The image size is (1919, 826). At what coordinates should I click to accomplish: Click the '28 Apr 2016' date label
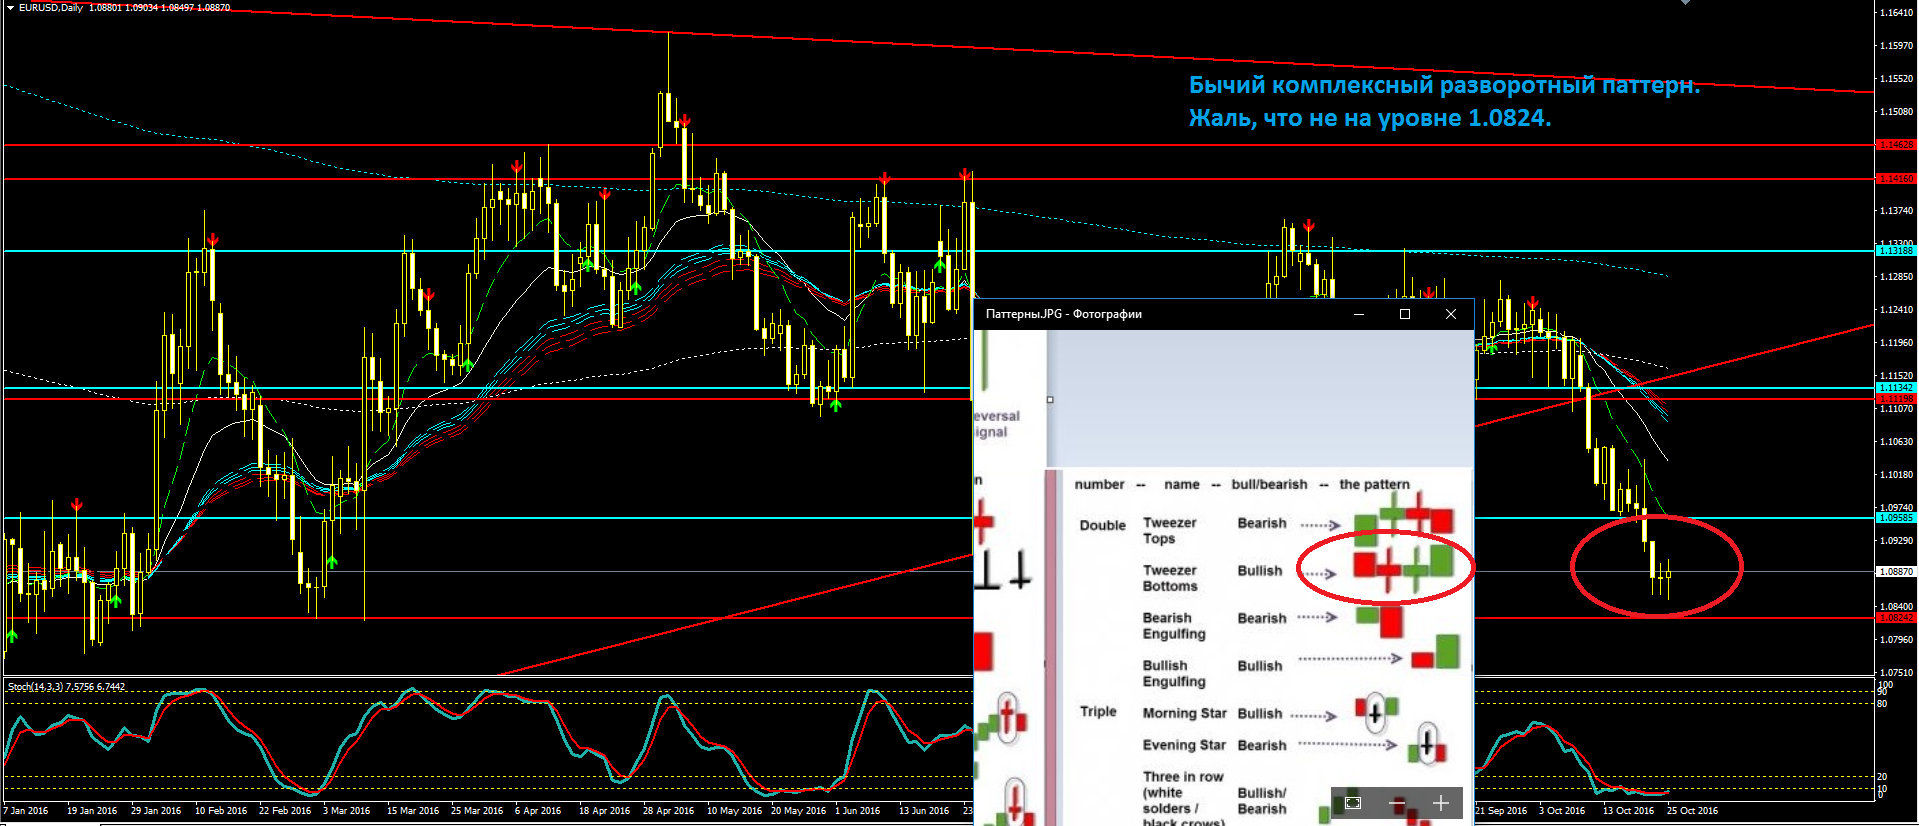[x=668, y=811]
